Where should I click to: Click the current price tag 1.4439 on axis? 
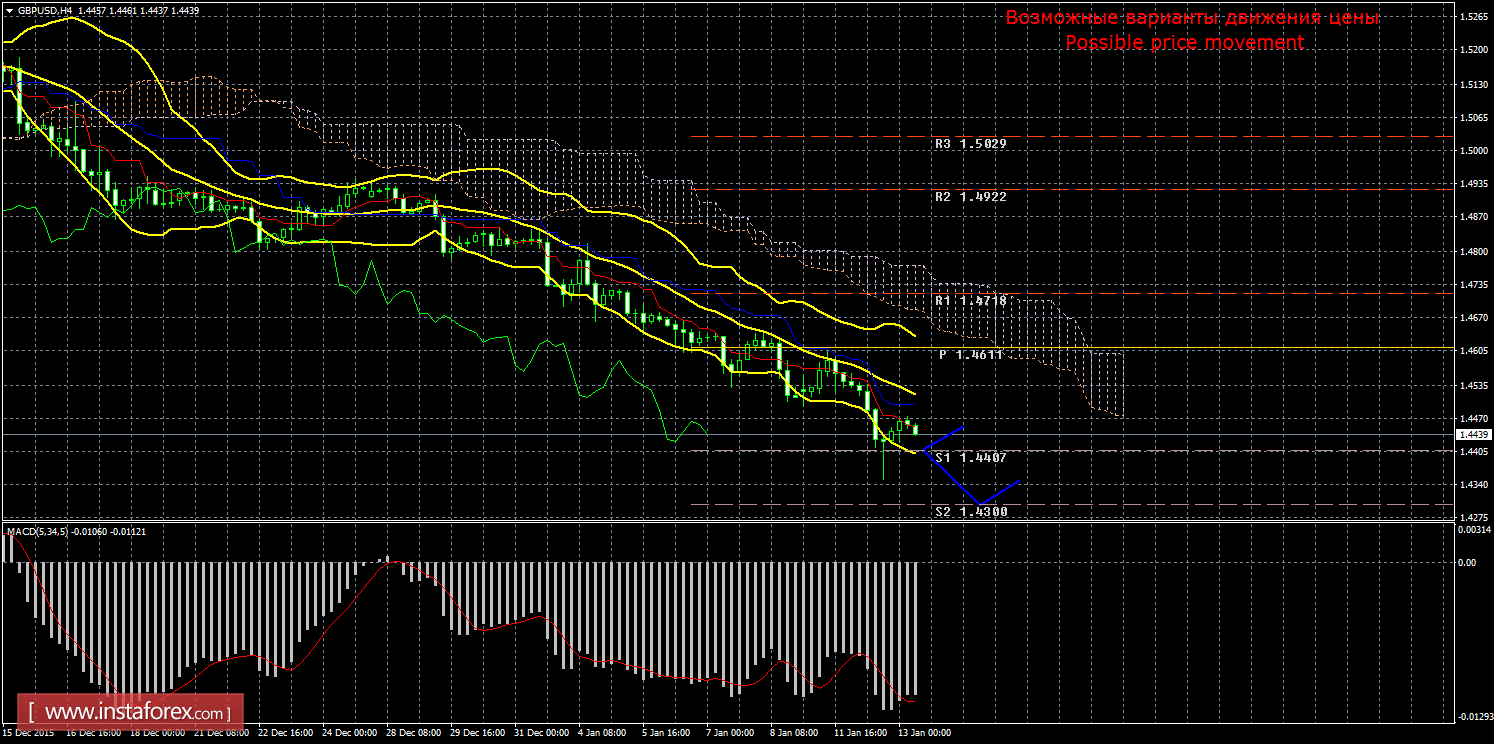coord(1474,435)
